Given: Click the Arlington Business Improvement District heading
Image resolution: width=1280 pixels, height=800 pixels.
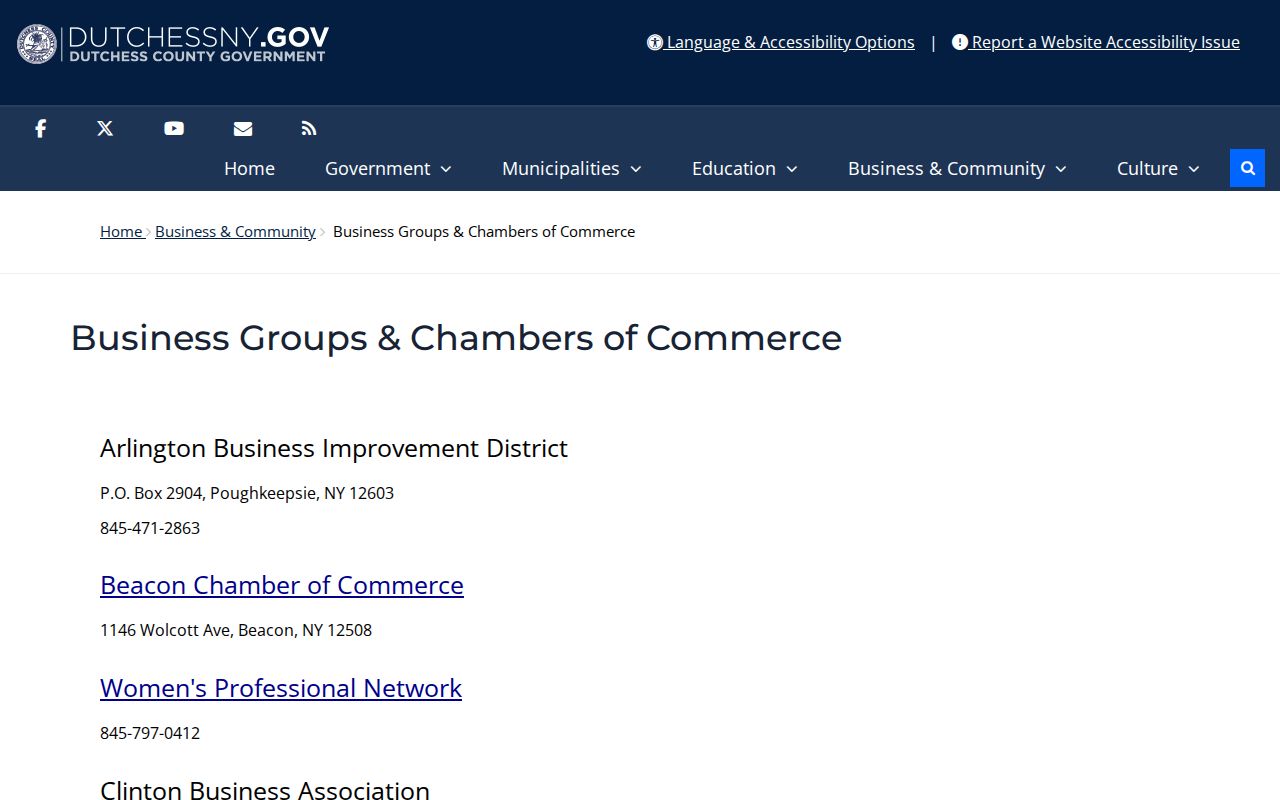Looking at the screenshot, I should [334, 448].
